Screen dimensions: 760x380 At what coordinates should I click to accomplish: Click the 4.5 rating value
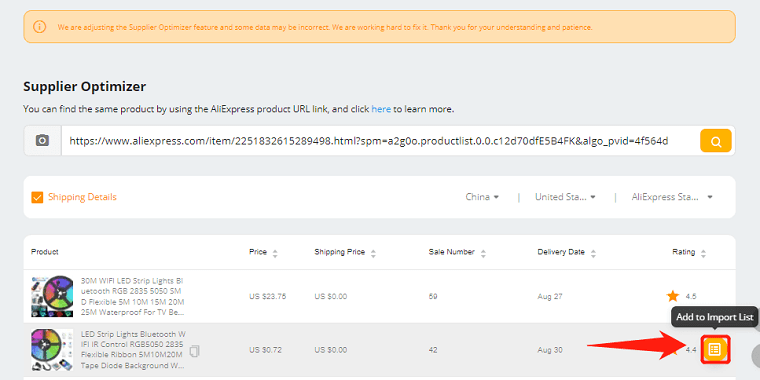point(691,296)
